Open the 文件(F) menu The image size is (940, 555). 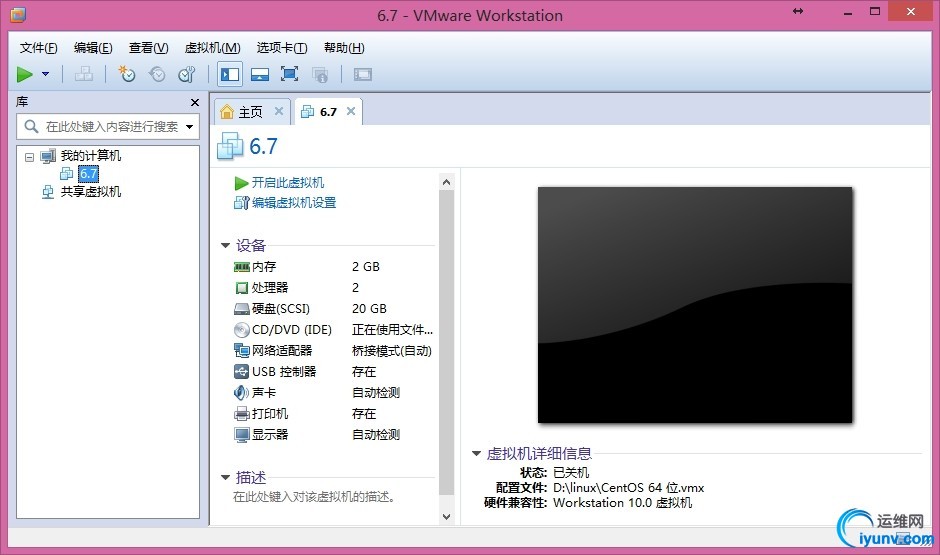38,48
